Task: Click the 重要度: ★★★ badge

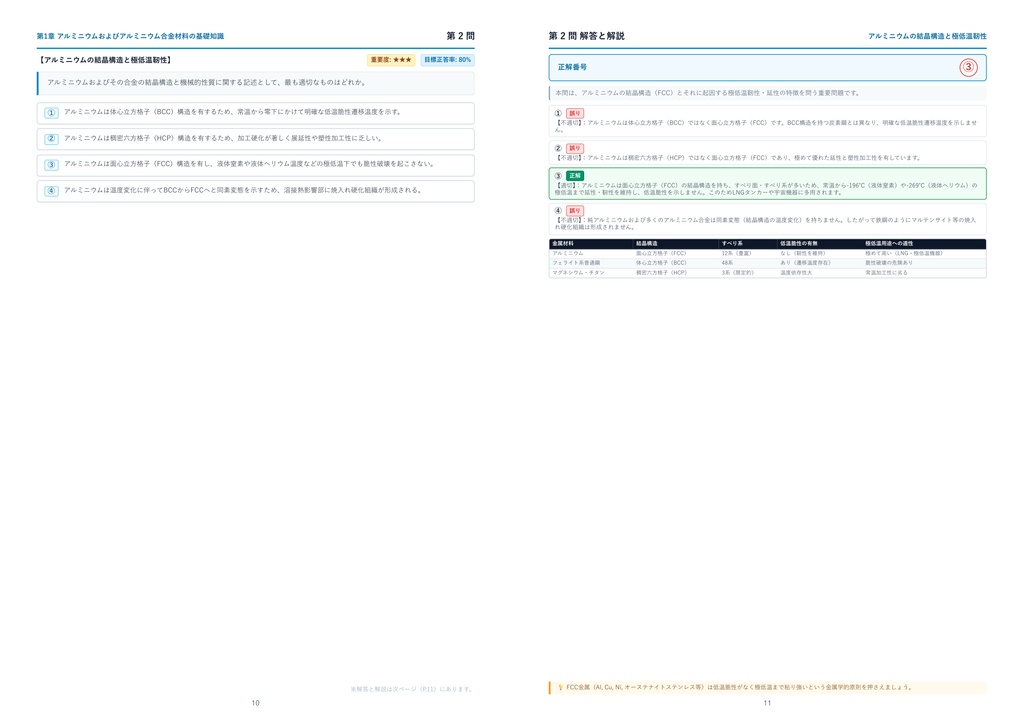Action: coord(391,60)
